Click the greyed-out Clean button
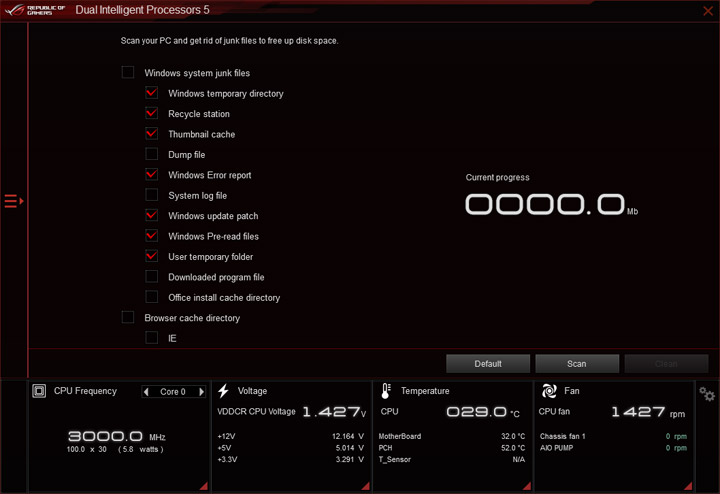720x494 pixels. click(666, 364)
